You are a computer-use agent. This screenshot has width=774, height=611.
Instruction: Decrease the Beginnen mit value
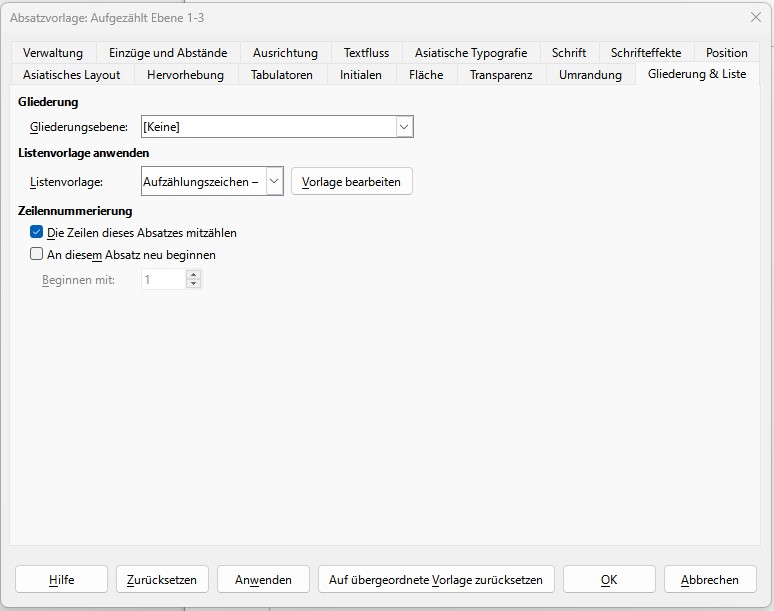pyautogui.click(x=194, y=284)
